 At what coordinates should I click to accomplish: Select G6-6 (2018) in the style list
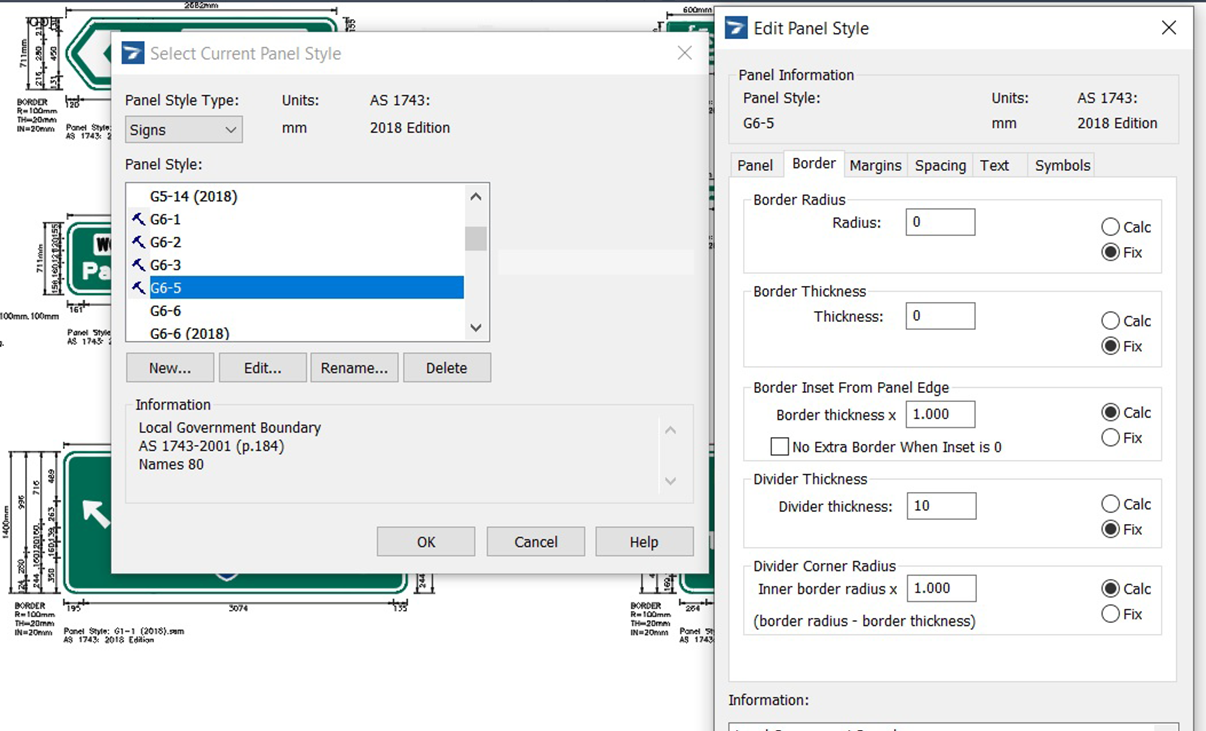(x=190, y=333)
